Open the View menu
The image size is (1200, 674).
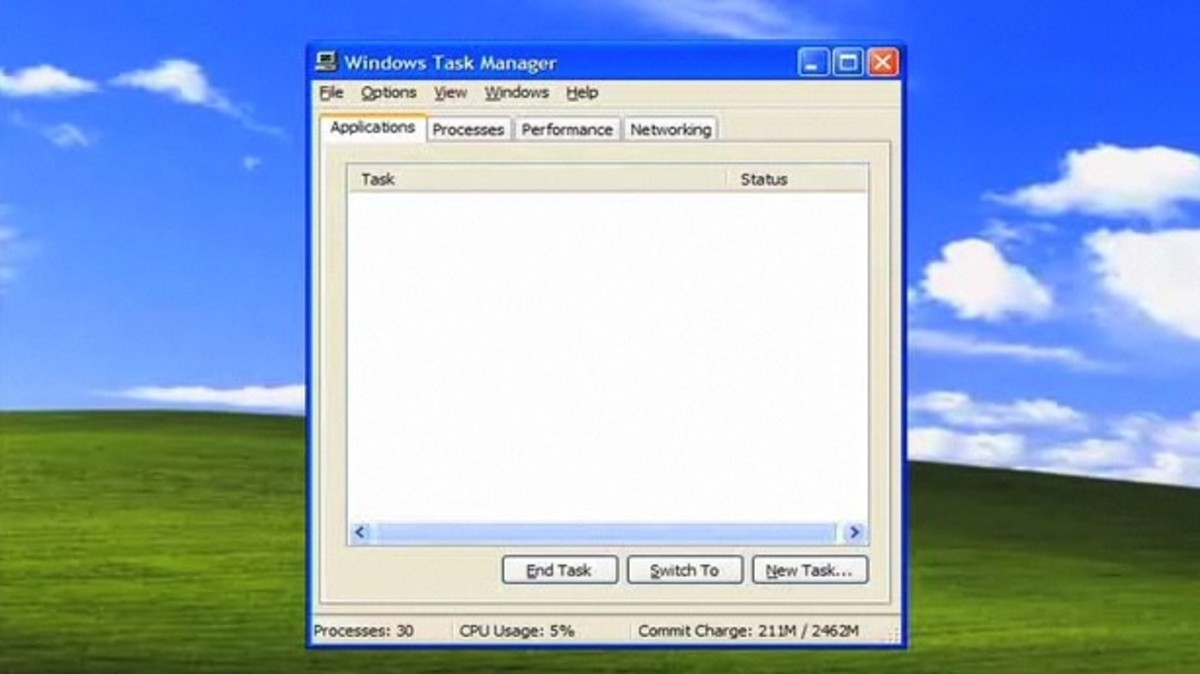click(450, 93)
